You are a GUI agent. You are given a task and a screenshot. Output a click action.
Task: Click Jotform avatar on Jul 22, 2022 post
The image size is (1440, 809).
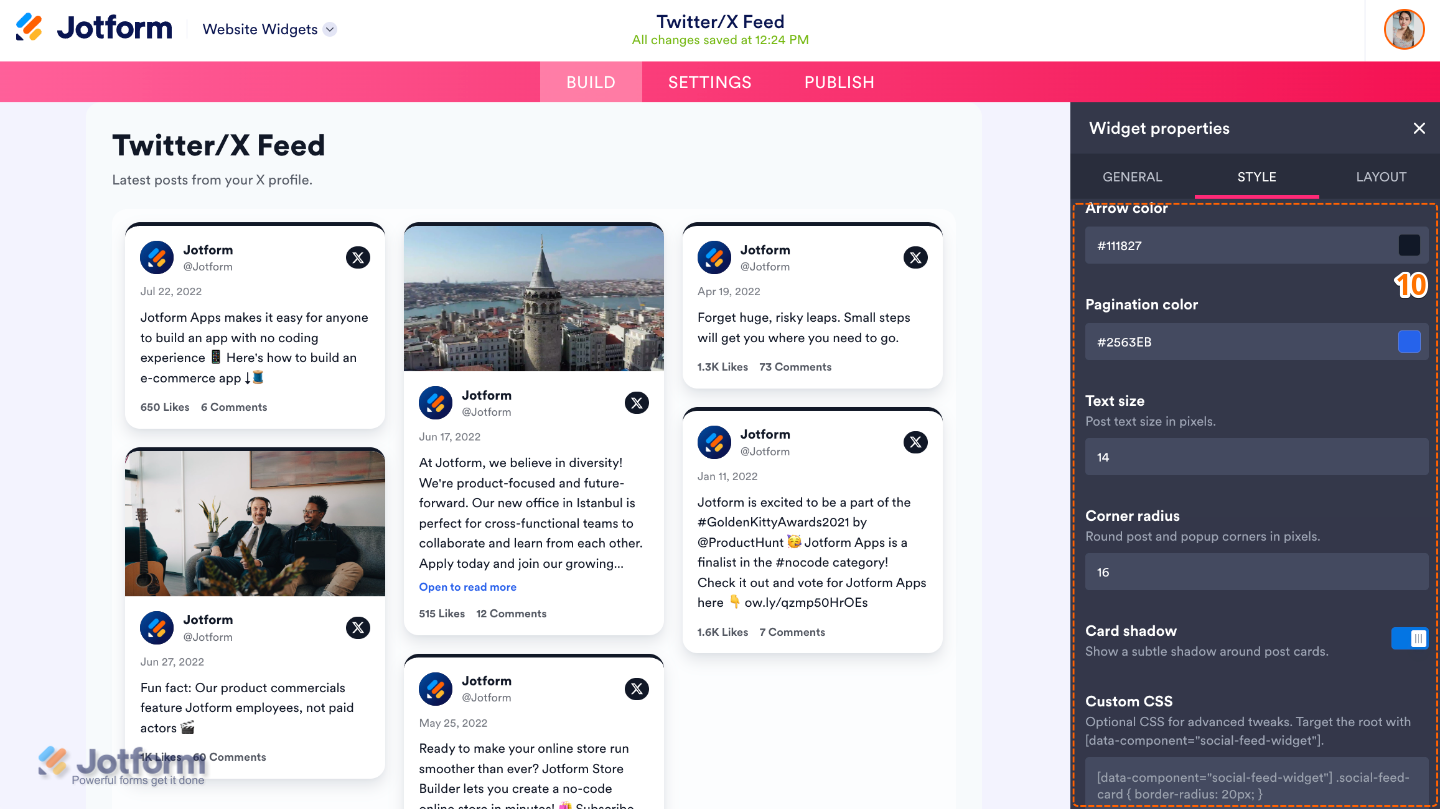pos(157,257)
